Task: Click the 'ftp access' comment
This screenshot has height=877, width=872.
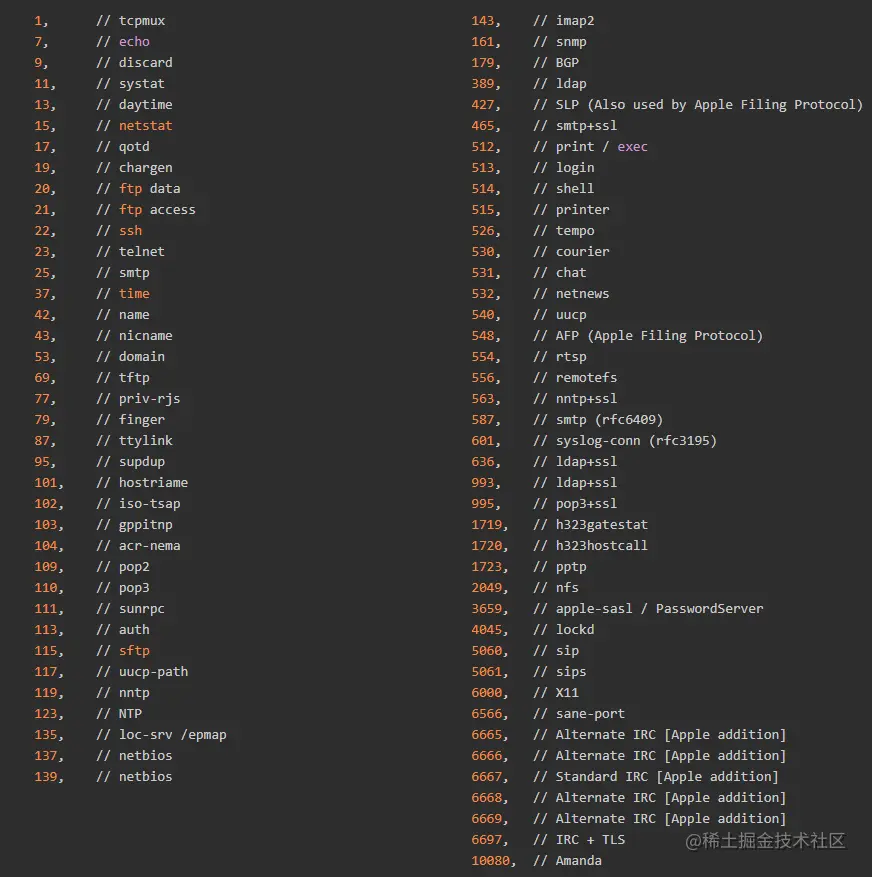Action: (157, 210)
